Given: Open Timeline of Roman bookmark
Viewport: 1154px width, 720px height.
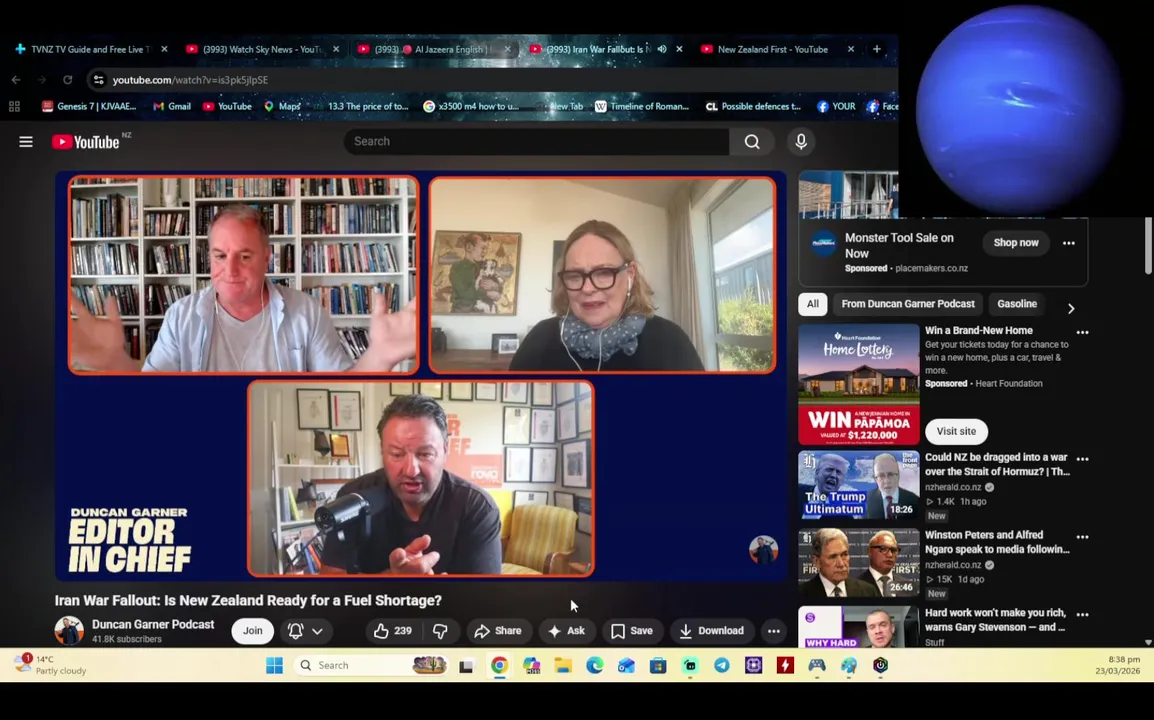Looking at the screenshot, I should (642, 106).
